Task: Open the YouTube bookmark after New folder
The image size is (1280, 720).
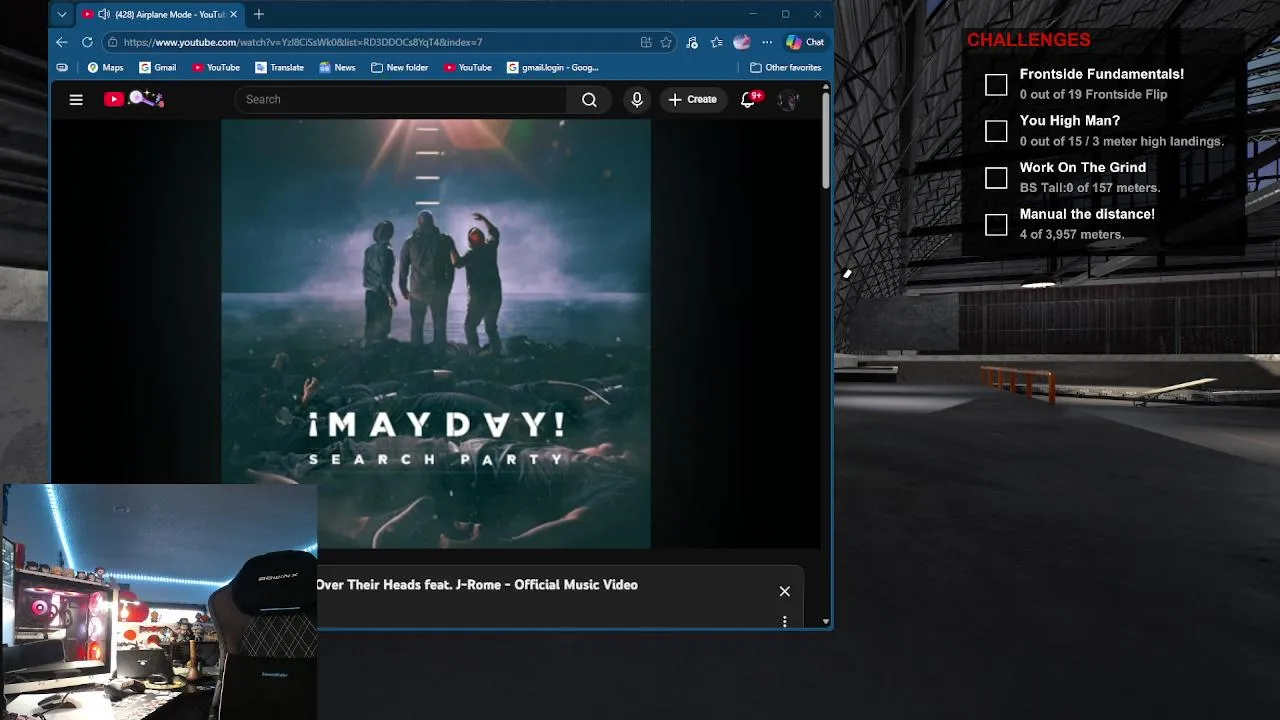Action: click(468, 67)
